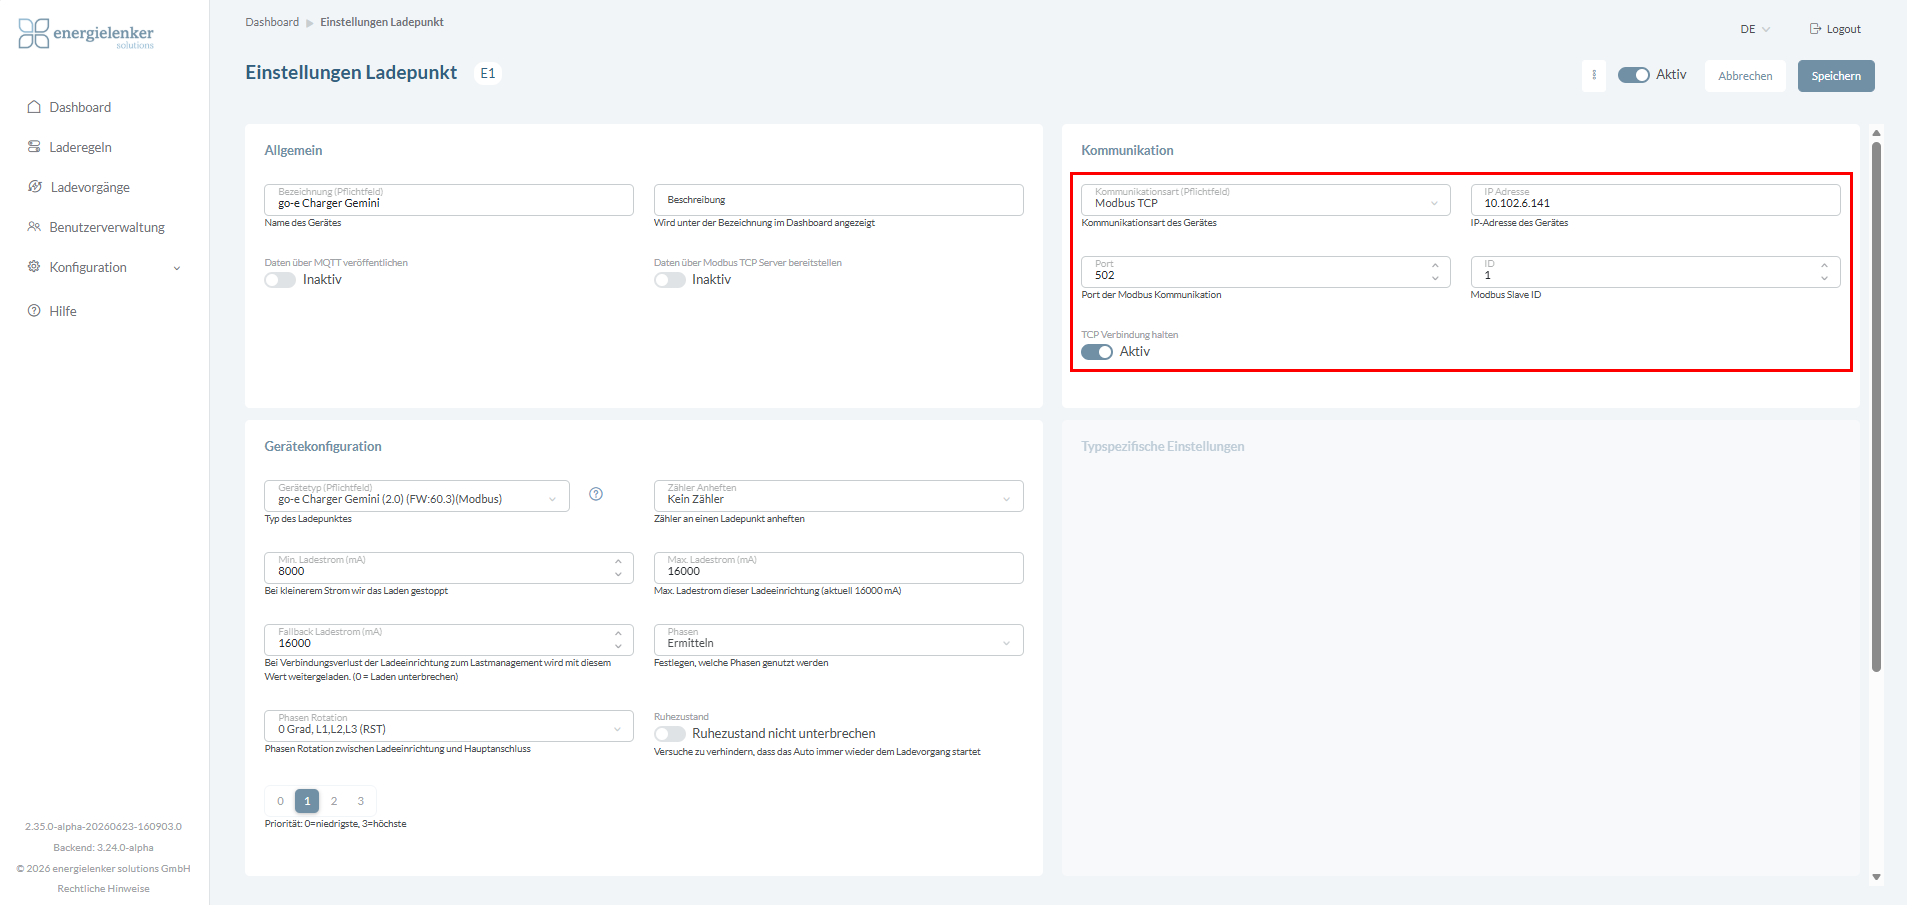Click the Ladevorgänge icon in sidebar

(x=34, y=187)
